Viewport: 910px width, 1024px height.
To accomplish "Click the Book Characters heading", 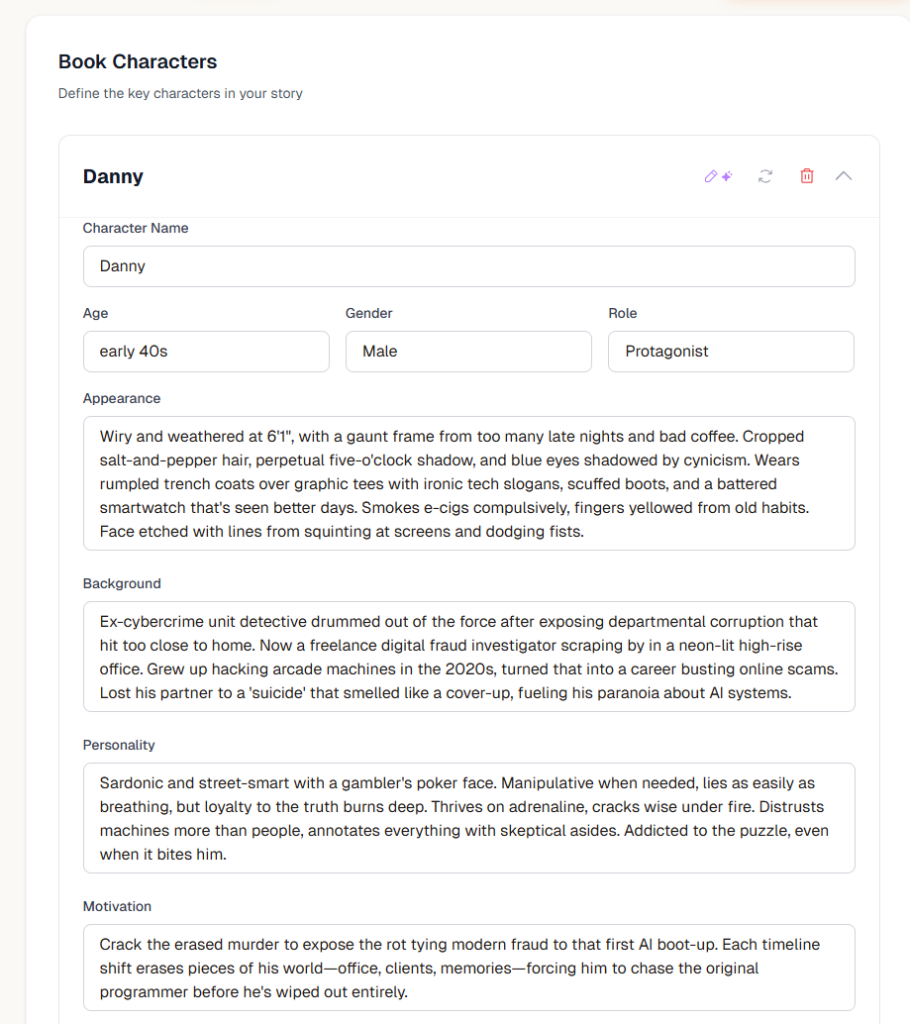I will pos(137,62).
